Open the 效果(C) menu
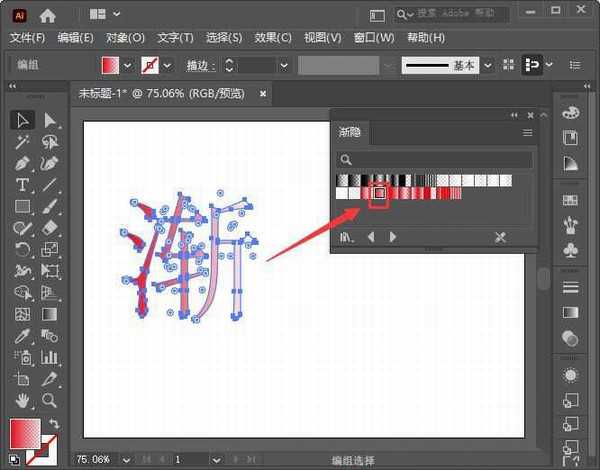 pos(272,38)
